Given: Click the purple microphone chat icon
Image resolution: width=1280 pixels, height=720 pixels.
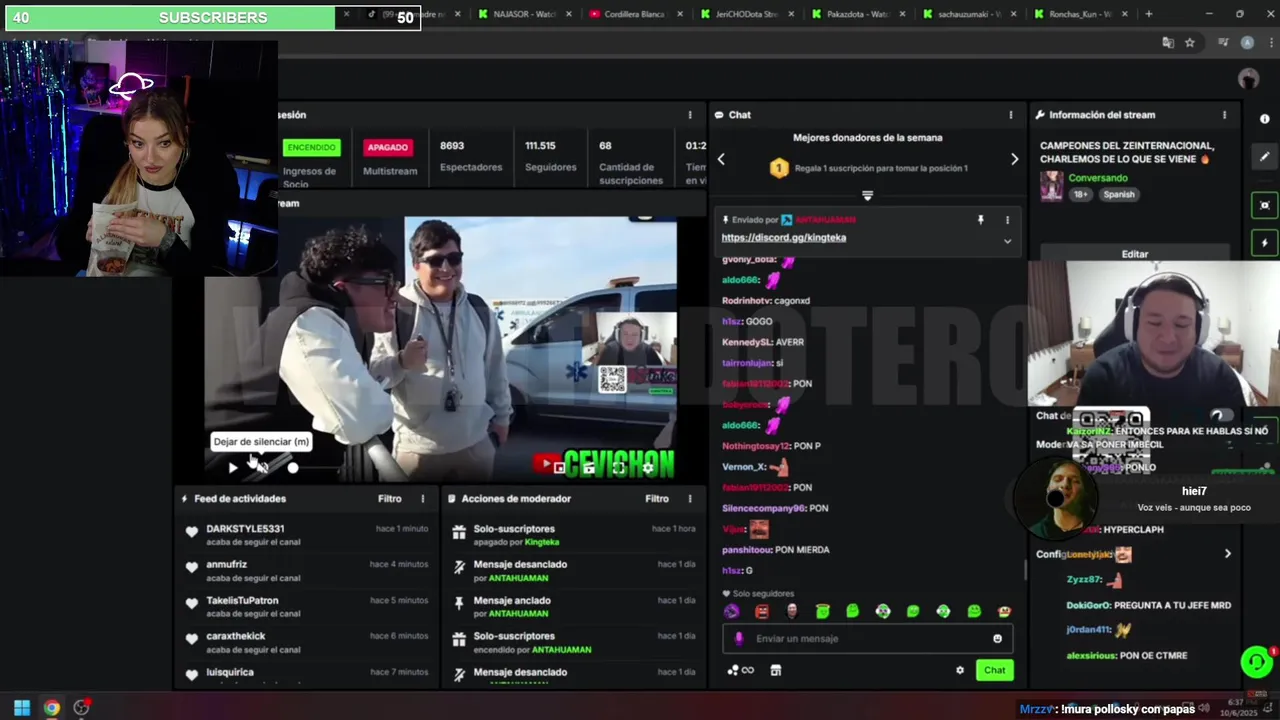Looking at the screenshot, I should coord(739,638).
